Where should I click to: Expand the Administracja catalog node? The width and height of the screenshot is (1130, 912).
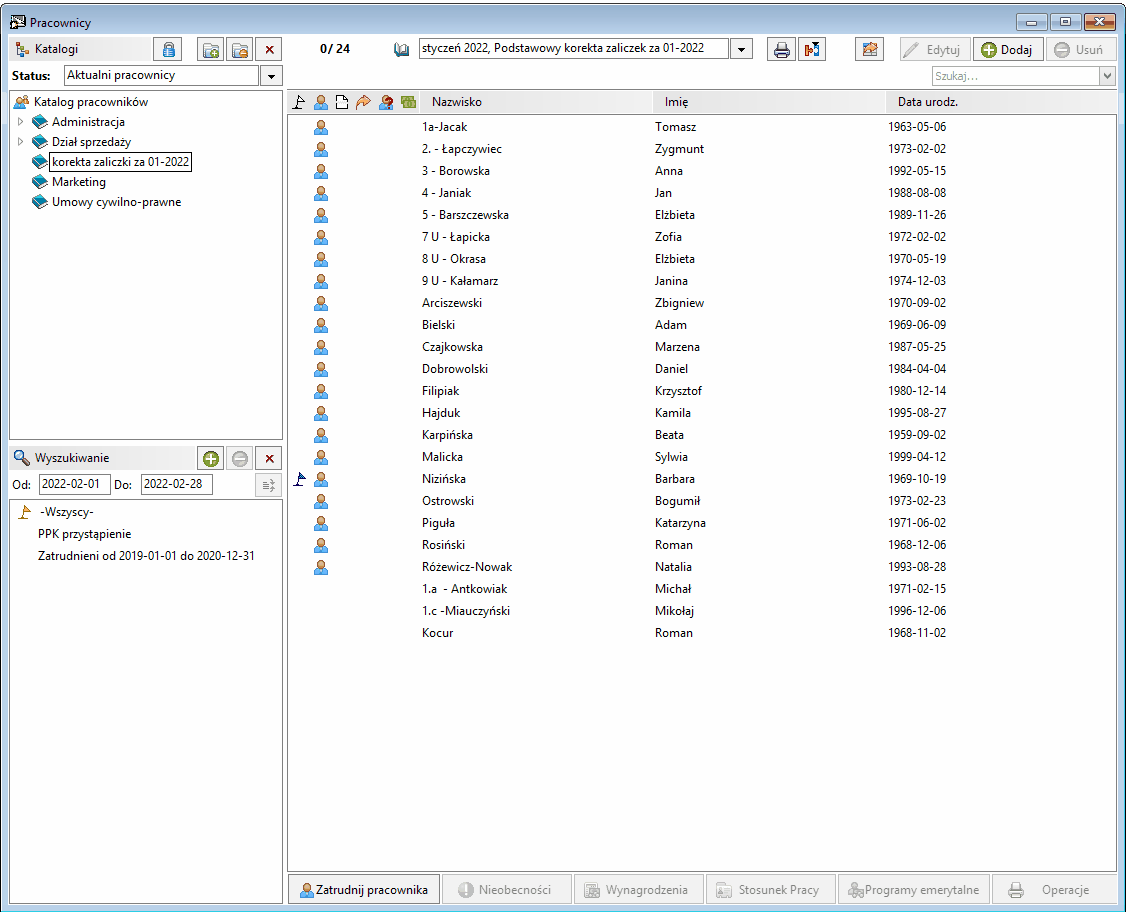click(20, 122)
